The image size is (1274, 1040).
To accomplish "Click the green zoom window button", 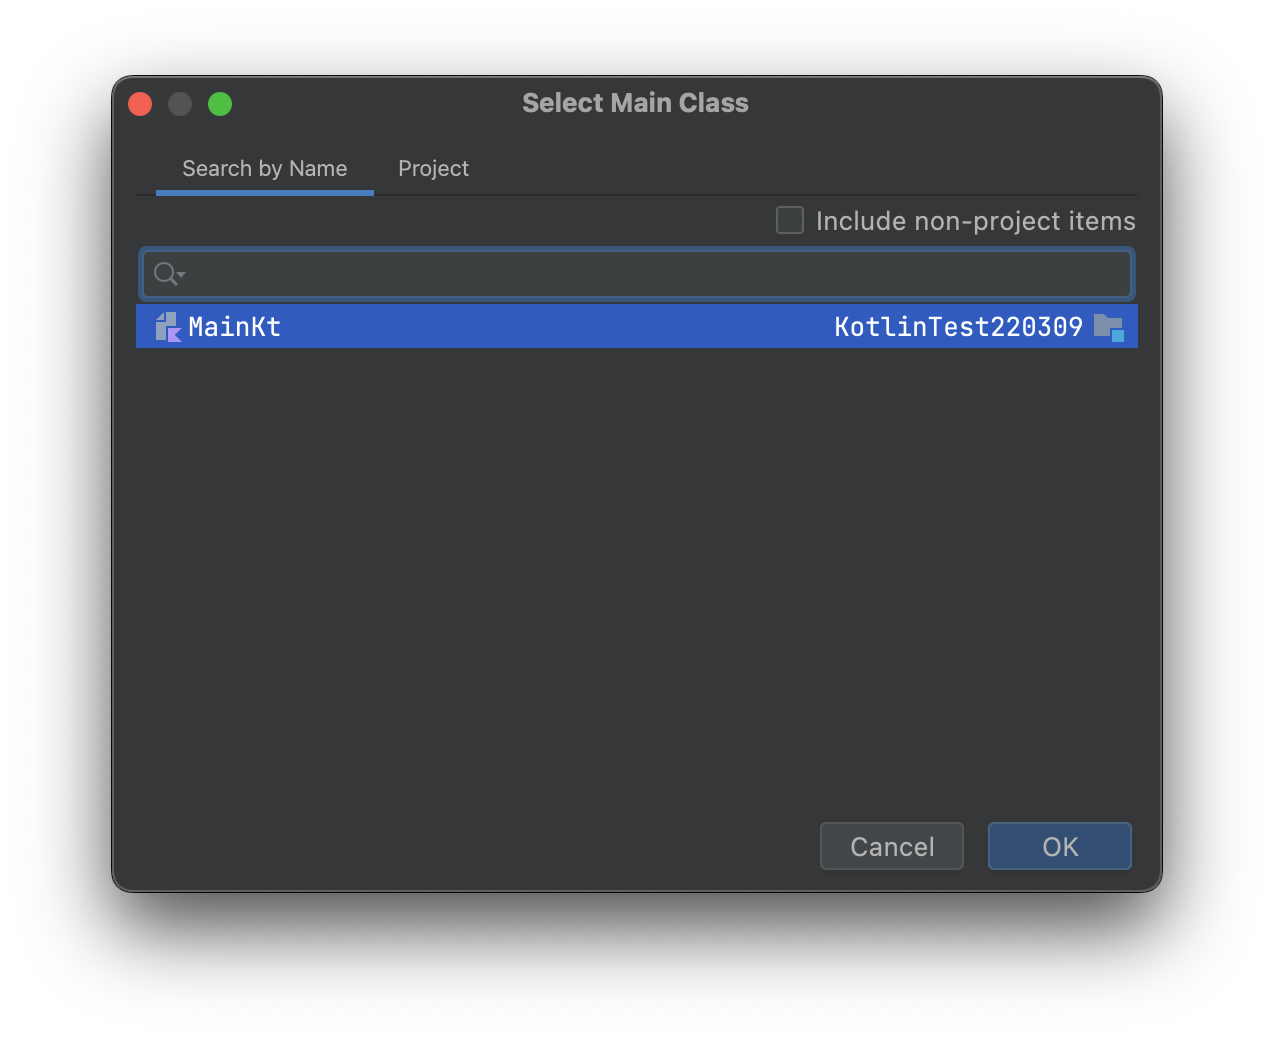I will 220,104.
